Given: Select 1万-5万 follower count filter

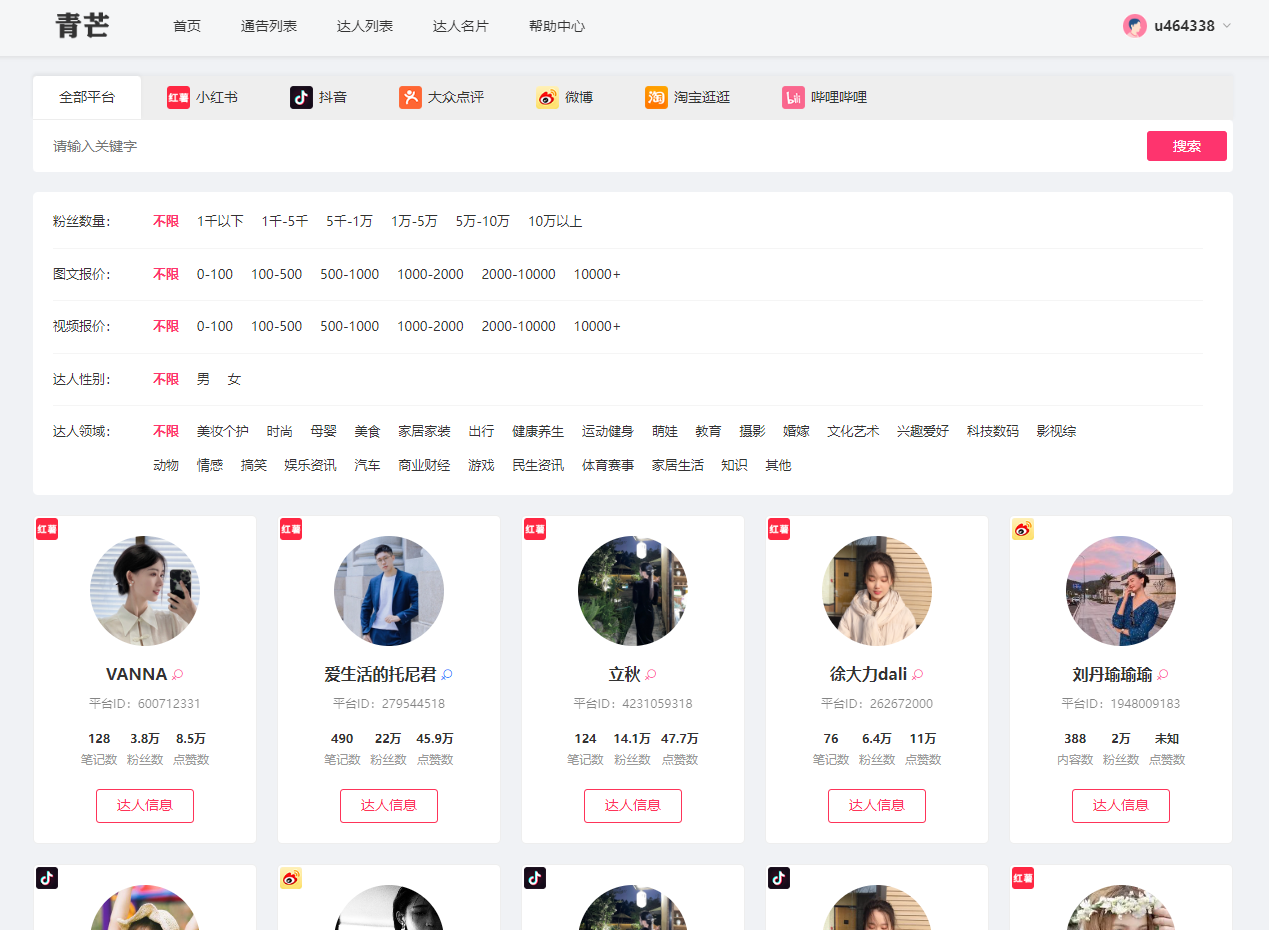Looking at the screenshot, I should (x=414, y=221).
